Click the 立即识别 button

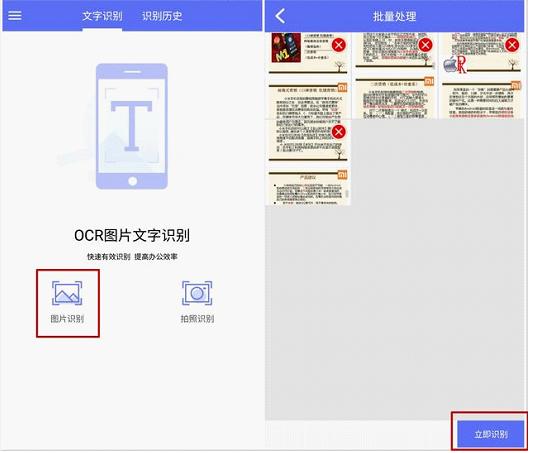491,434
